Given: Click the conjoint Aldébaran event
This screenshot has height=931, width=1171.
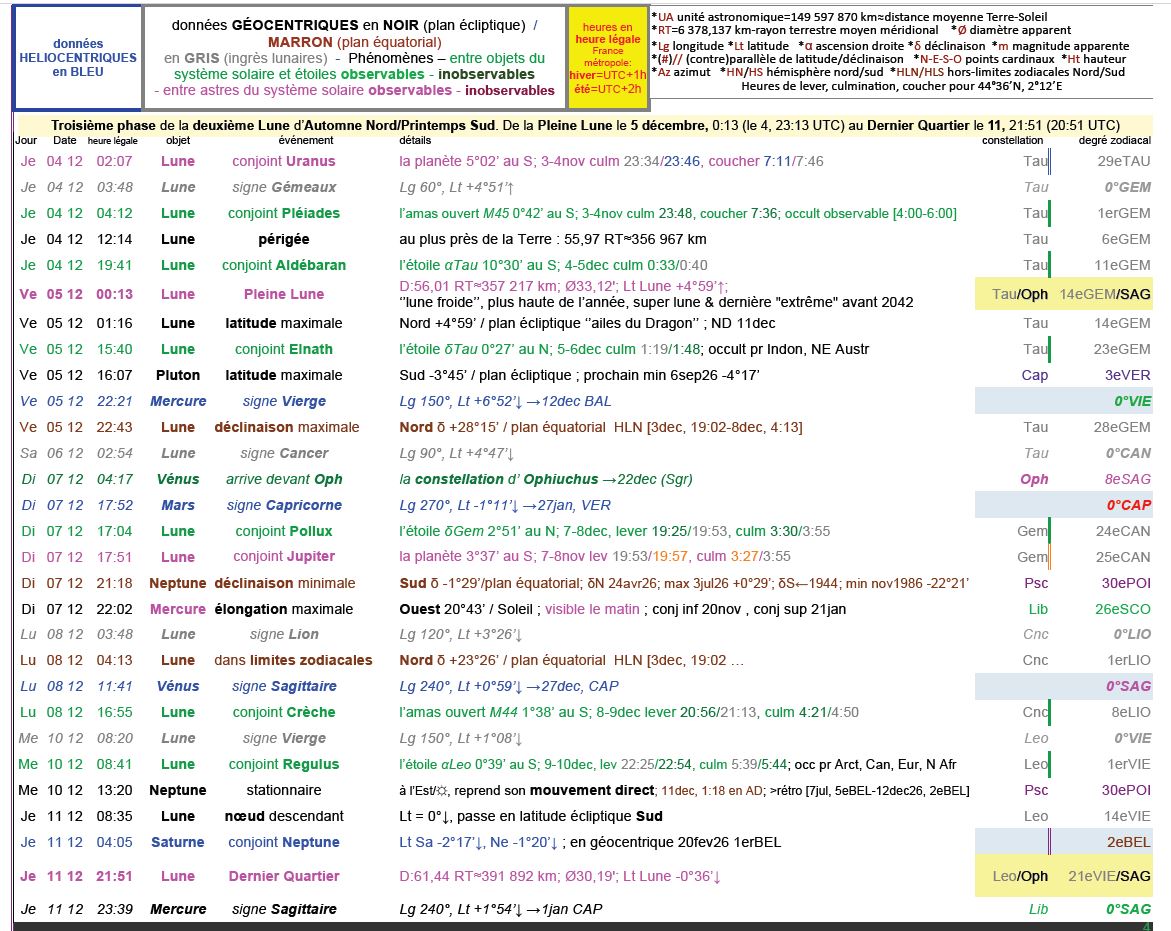Looking at the screenshot, I should (284, 265).
